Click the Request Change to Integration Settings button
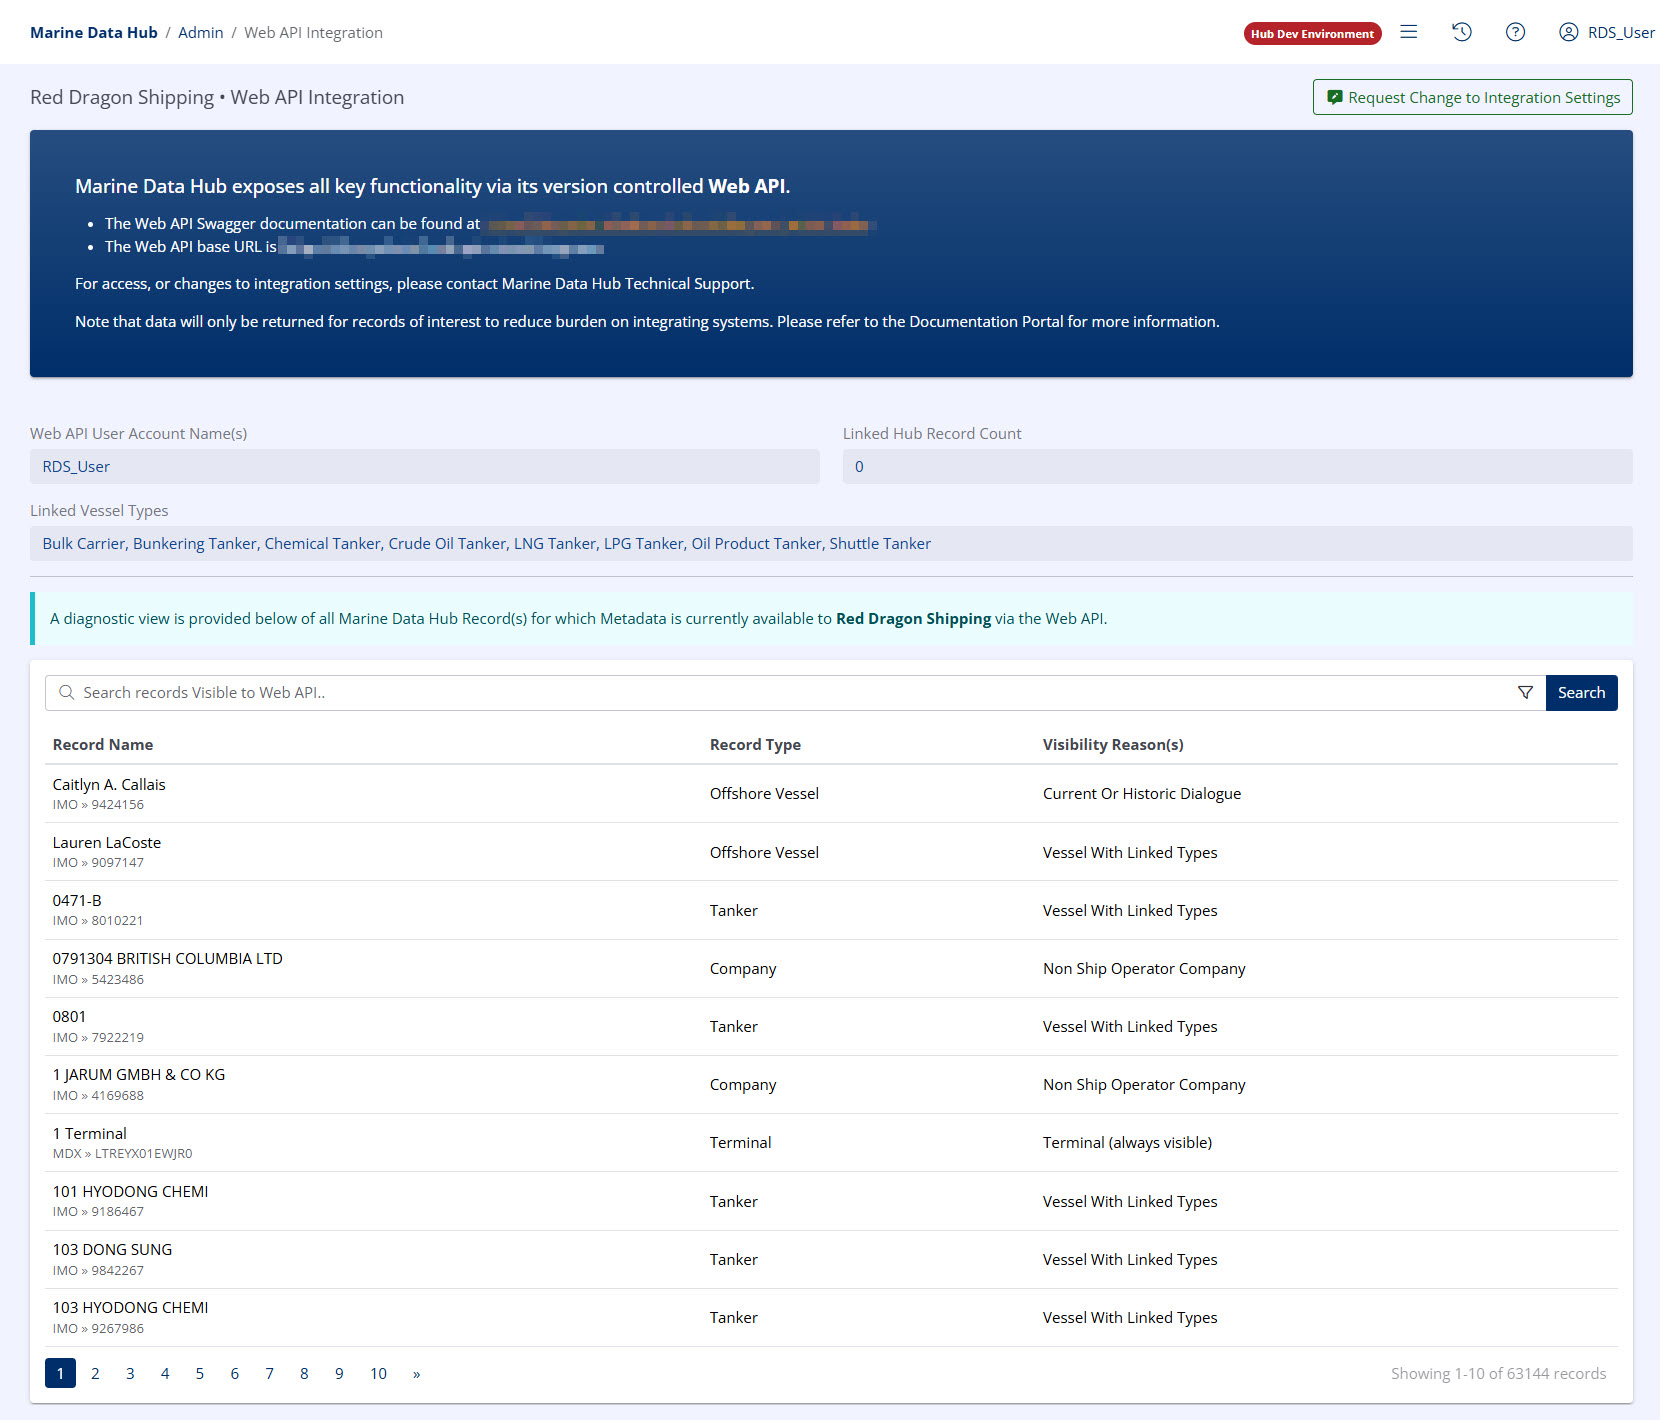This screenshot has height=1420, width=1660. [x=1472, y=97]
